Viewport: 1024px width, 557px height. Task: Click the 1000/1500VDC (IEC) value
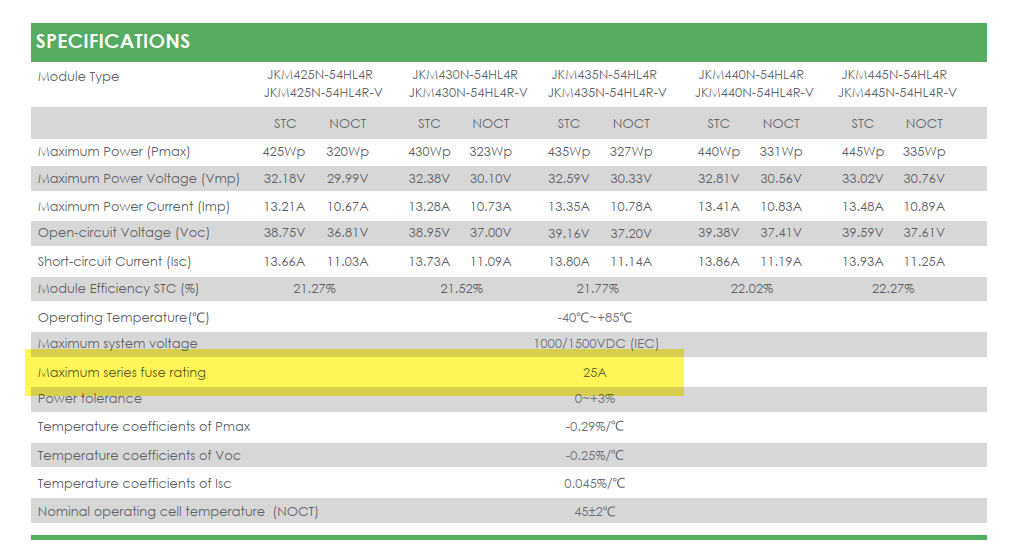(x=596, y=343)
